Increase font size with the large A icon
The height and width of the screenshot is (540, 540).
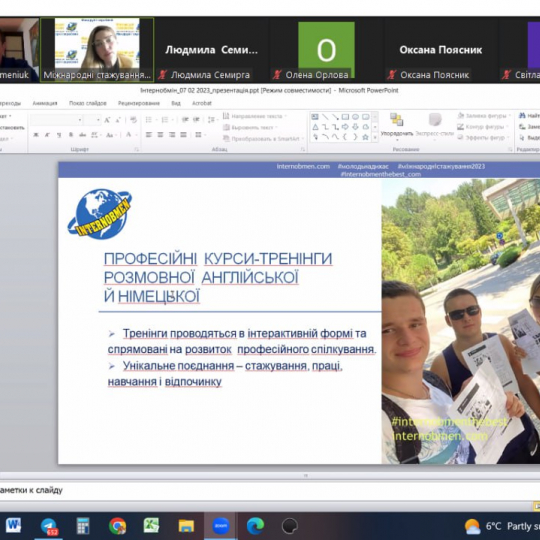coord(107,120)
